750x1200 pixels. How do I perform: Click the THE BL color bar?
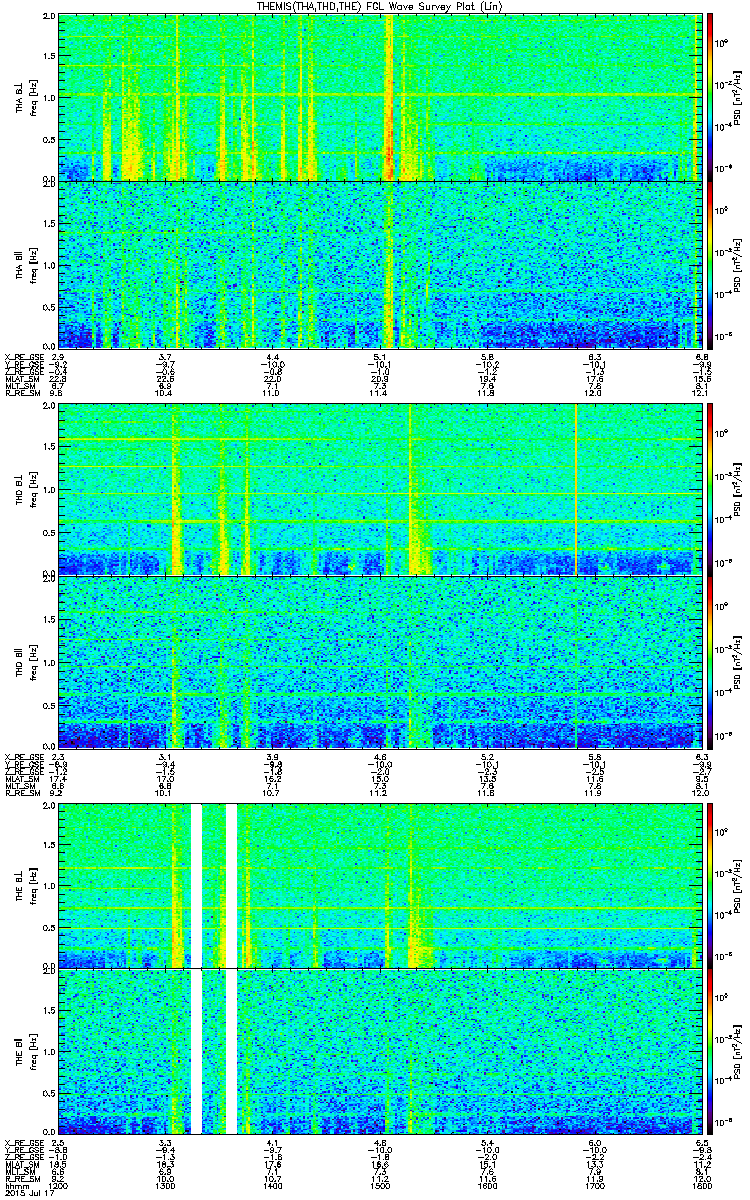point(710,885)
